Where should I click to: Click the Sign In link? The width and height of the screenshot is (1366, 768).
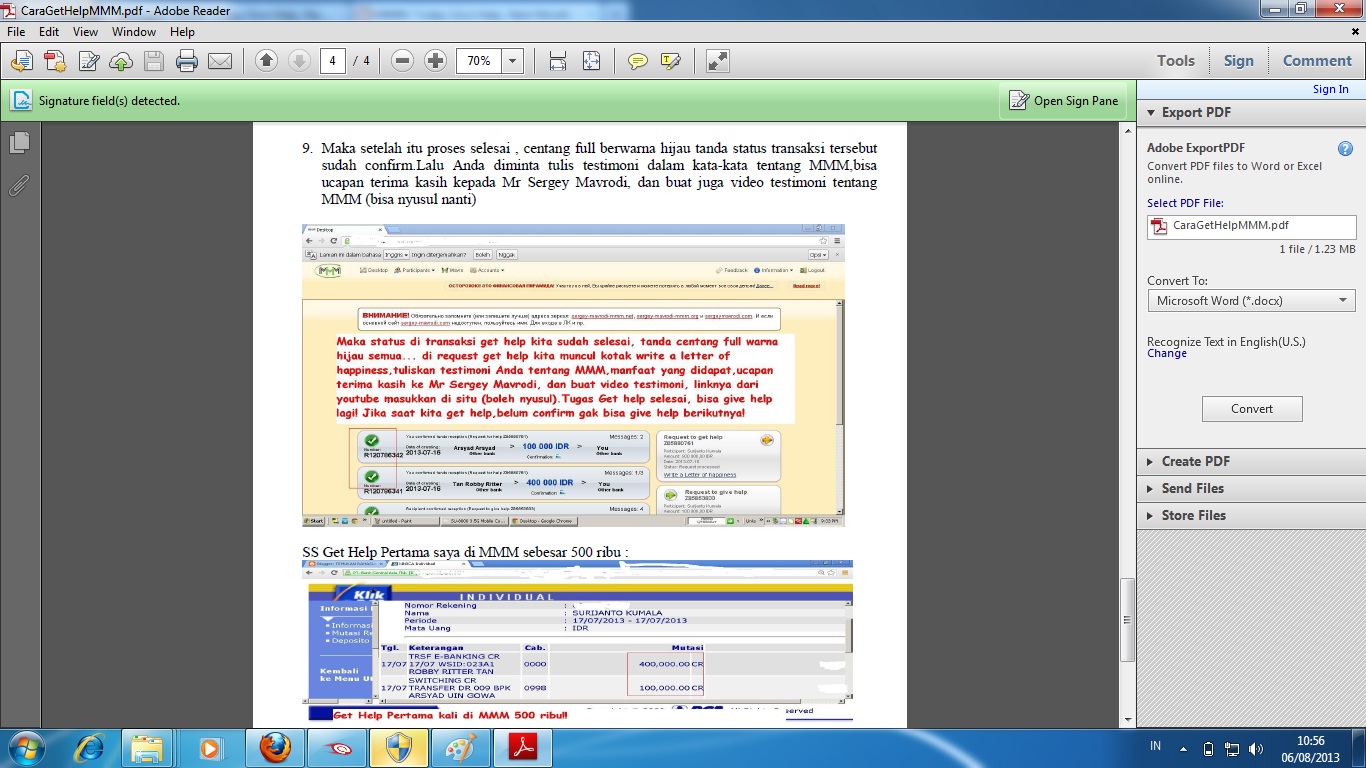coord(1330,89)
